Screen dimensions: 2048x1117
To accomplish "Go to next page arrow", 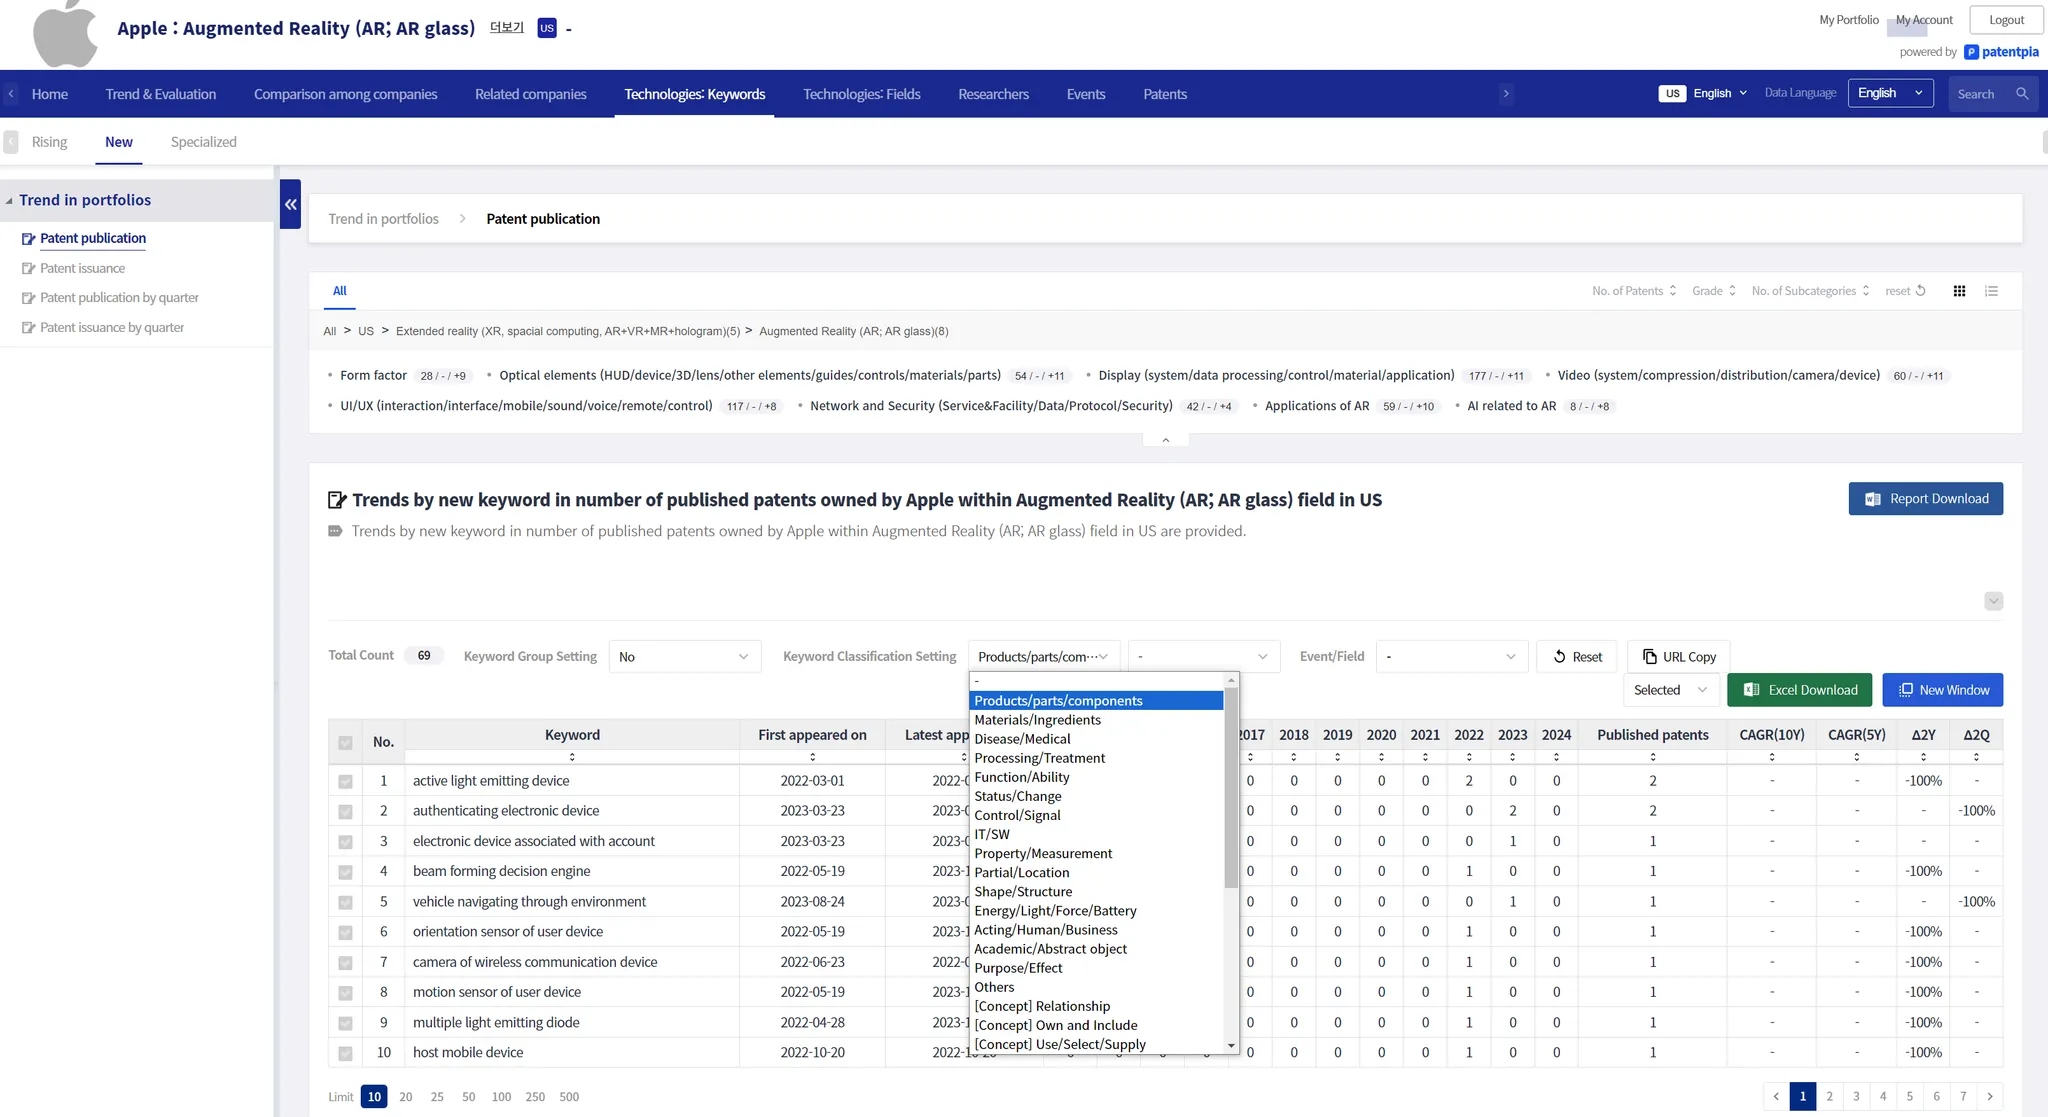I will point(1990,1096).
